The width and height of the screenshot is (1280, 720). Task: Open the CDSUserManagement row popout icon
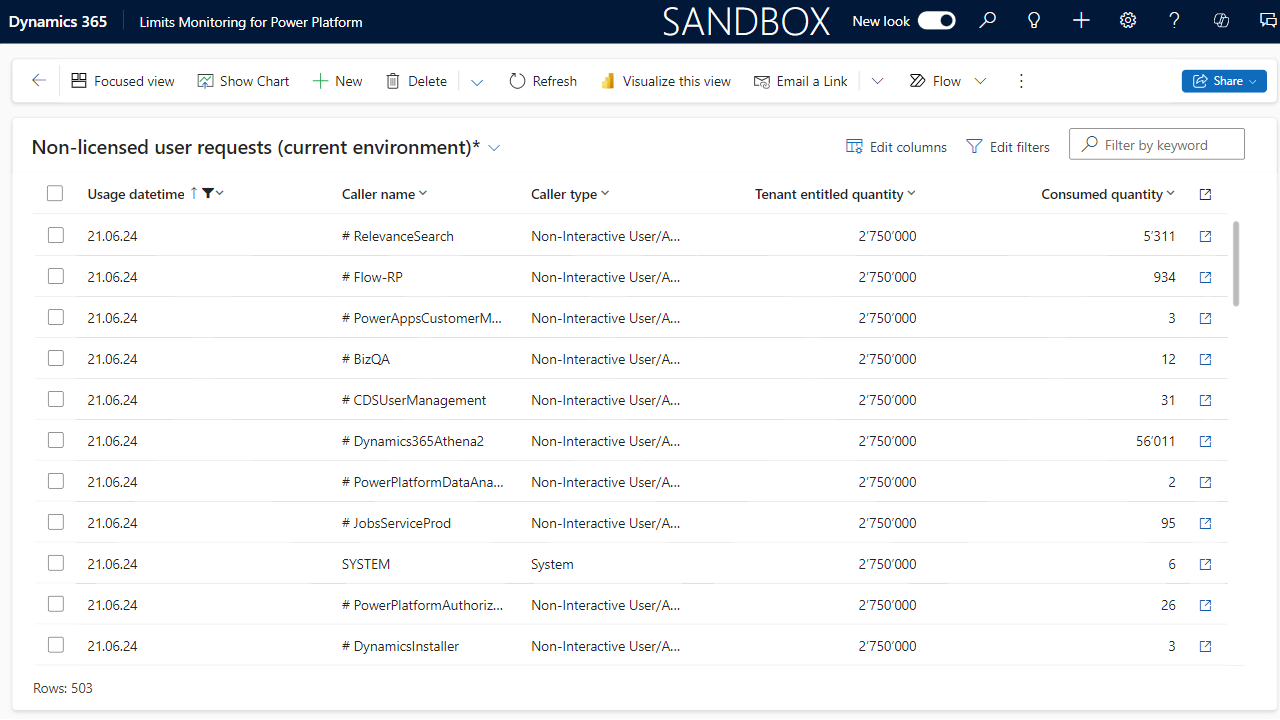click(x=1205, y=400)
